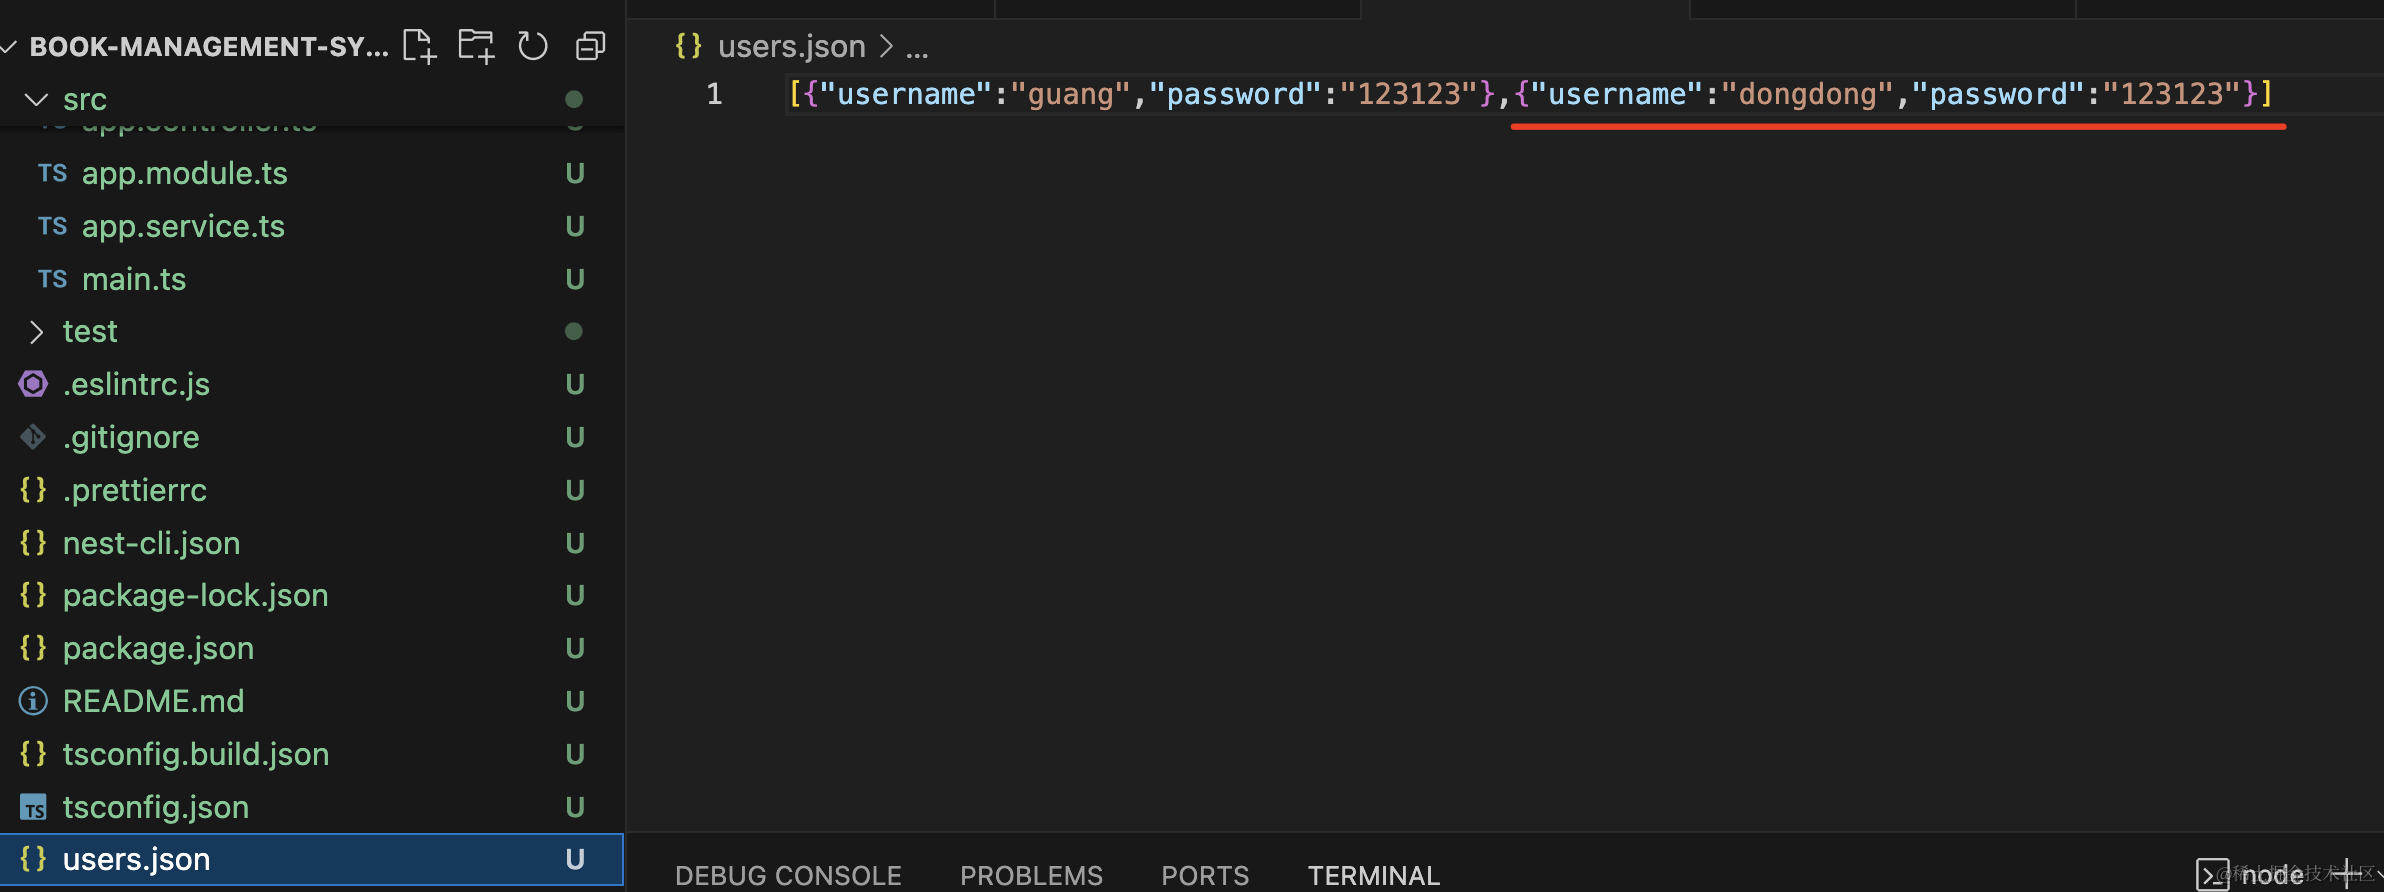Select the TERMINAL tab
The image size is (2384, 892).
click(1374, 875)
